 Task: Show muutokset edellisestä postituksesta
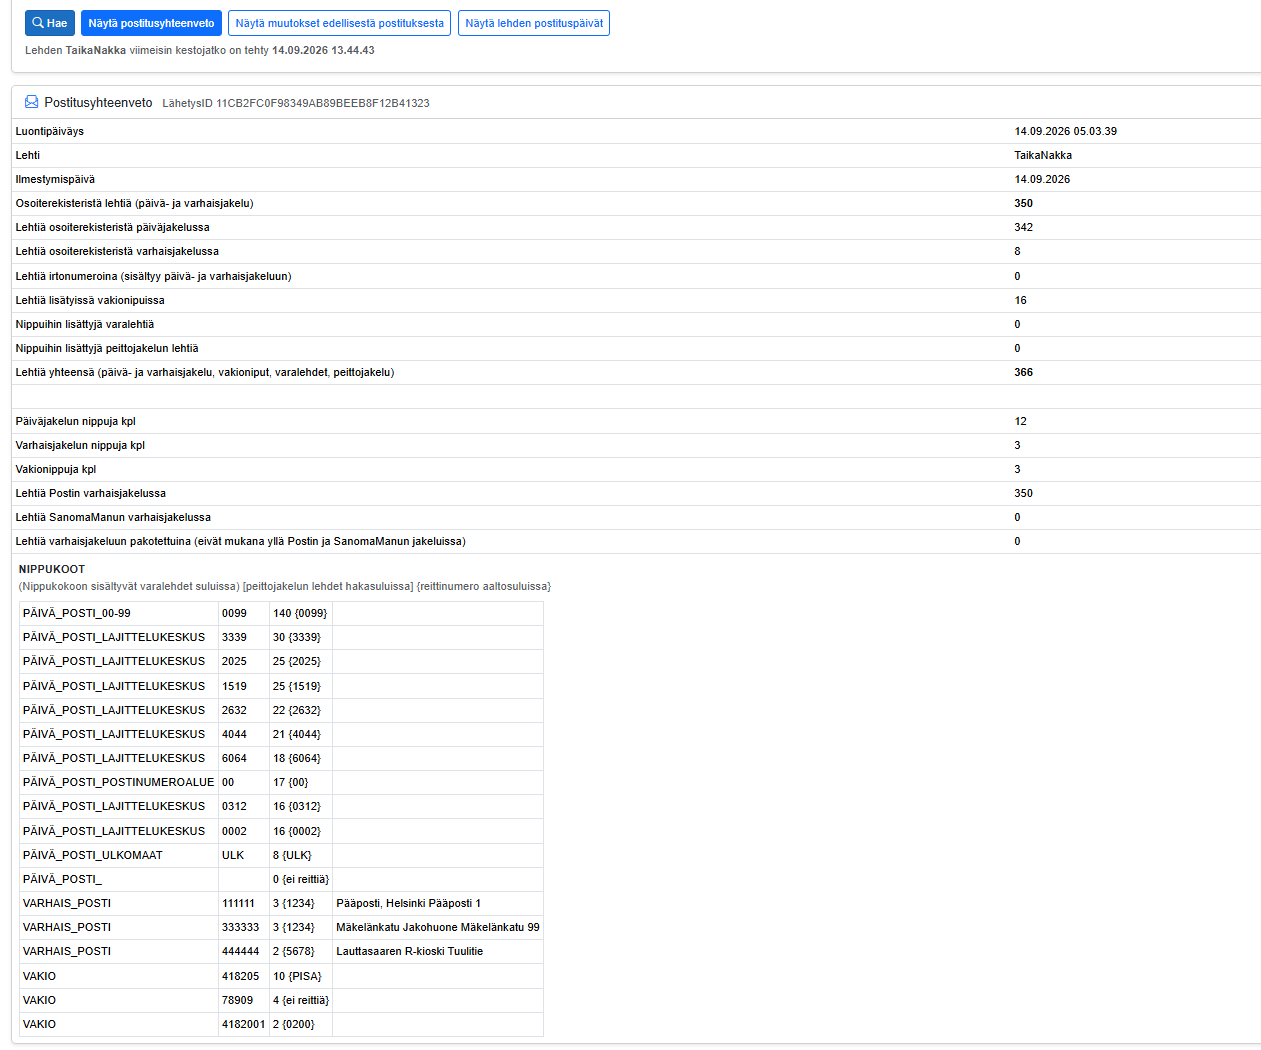click(339, 23)
